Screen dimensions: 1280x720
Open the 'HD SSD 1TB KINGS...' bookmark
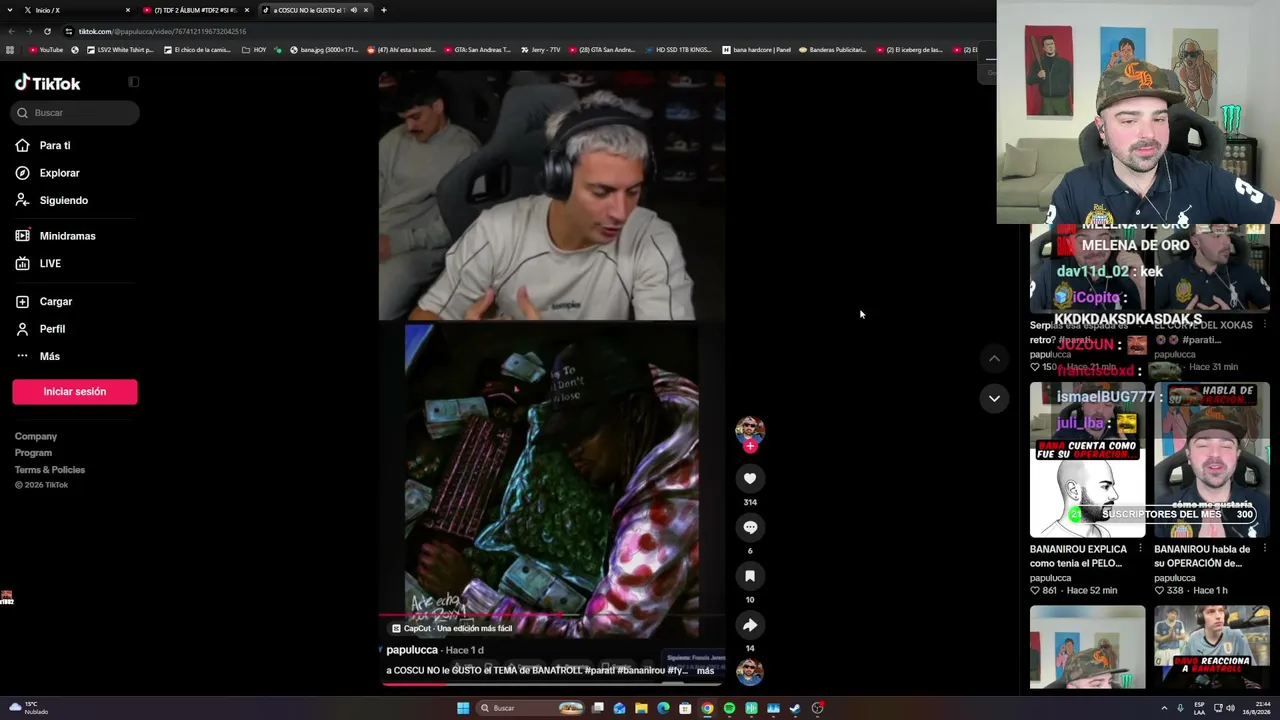click(x=678, y=50)
